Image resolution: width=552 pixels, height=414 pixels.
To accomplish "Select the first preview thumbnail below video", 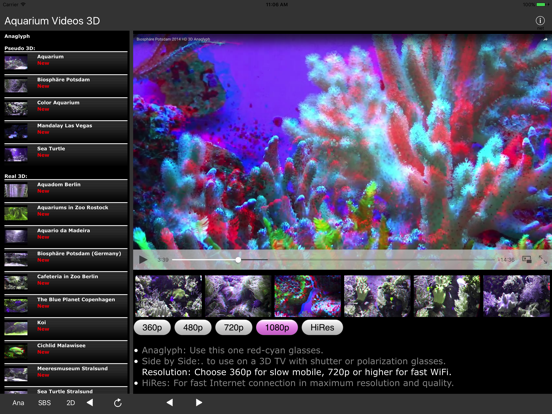I will (x=169, y=296).
